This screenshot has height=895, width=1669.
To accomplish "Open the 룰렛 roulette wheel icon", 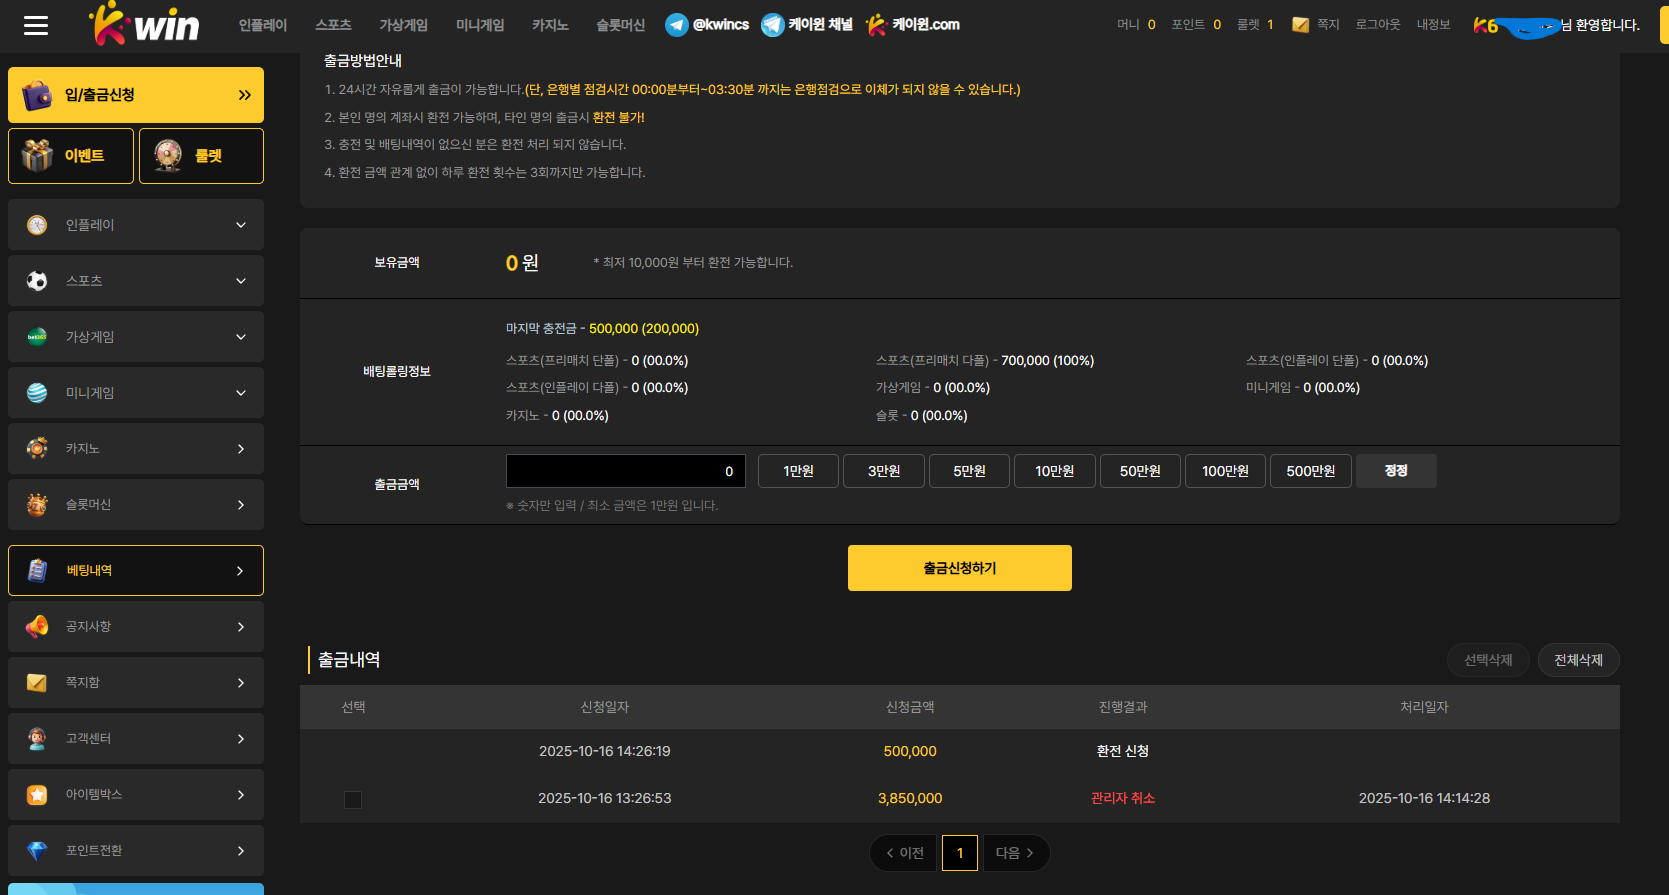I will tap(168, 156).
